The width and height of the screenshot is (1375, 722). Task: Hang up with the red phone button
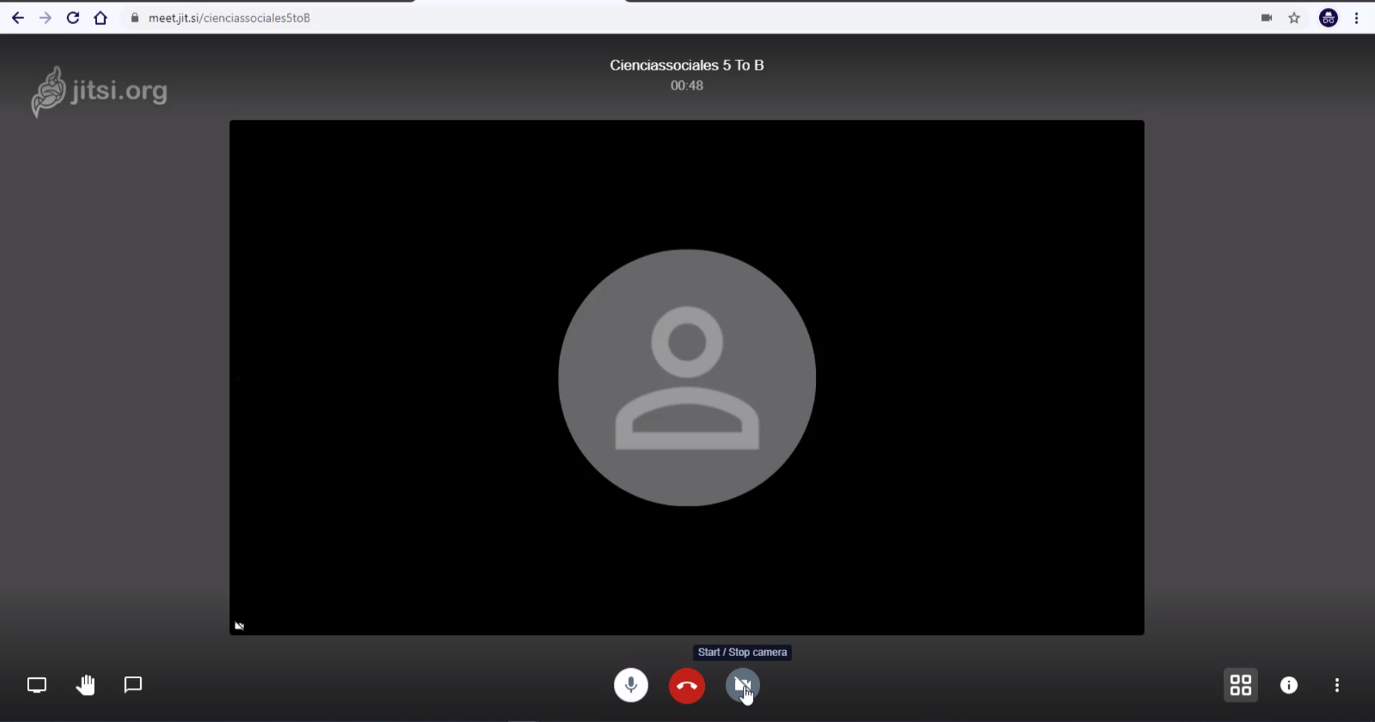[687, 685]
